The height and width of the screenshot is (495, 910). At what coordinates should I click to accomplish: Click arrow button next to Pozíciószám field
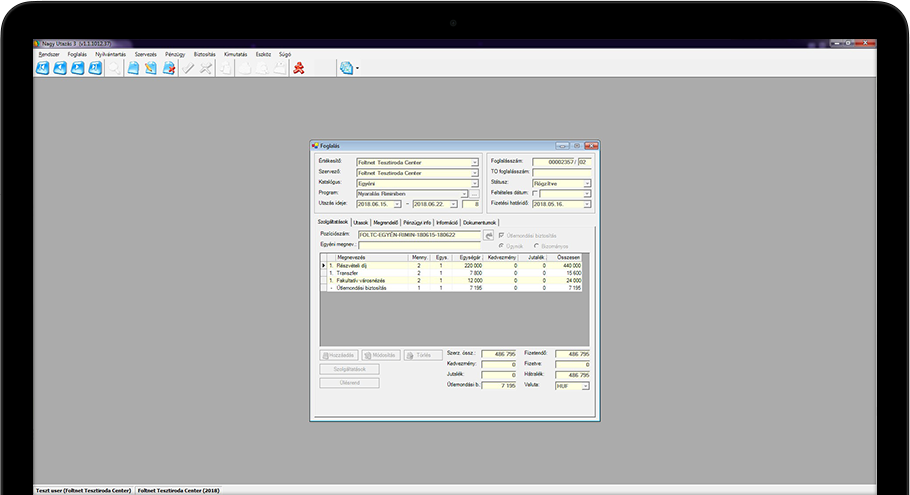[489, 235]
